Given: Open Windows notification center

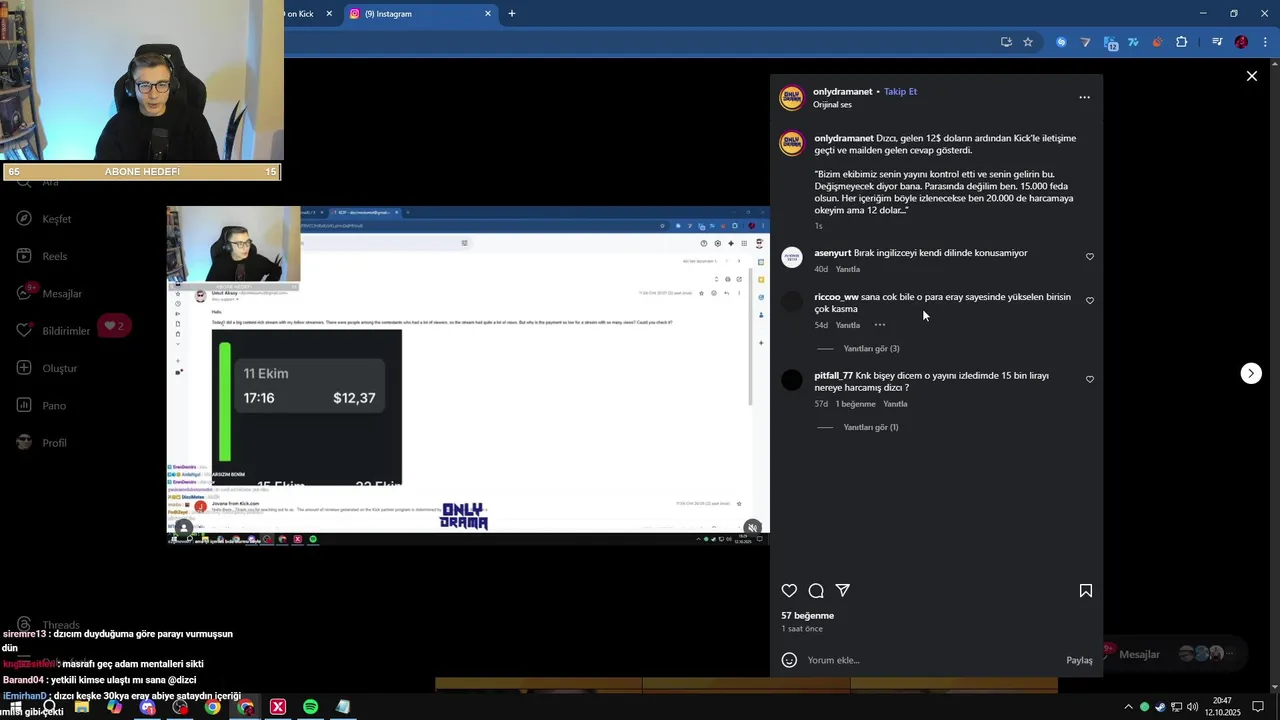Looking at the screenshot, I should pyautogui.click(x=1258, y=707).
